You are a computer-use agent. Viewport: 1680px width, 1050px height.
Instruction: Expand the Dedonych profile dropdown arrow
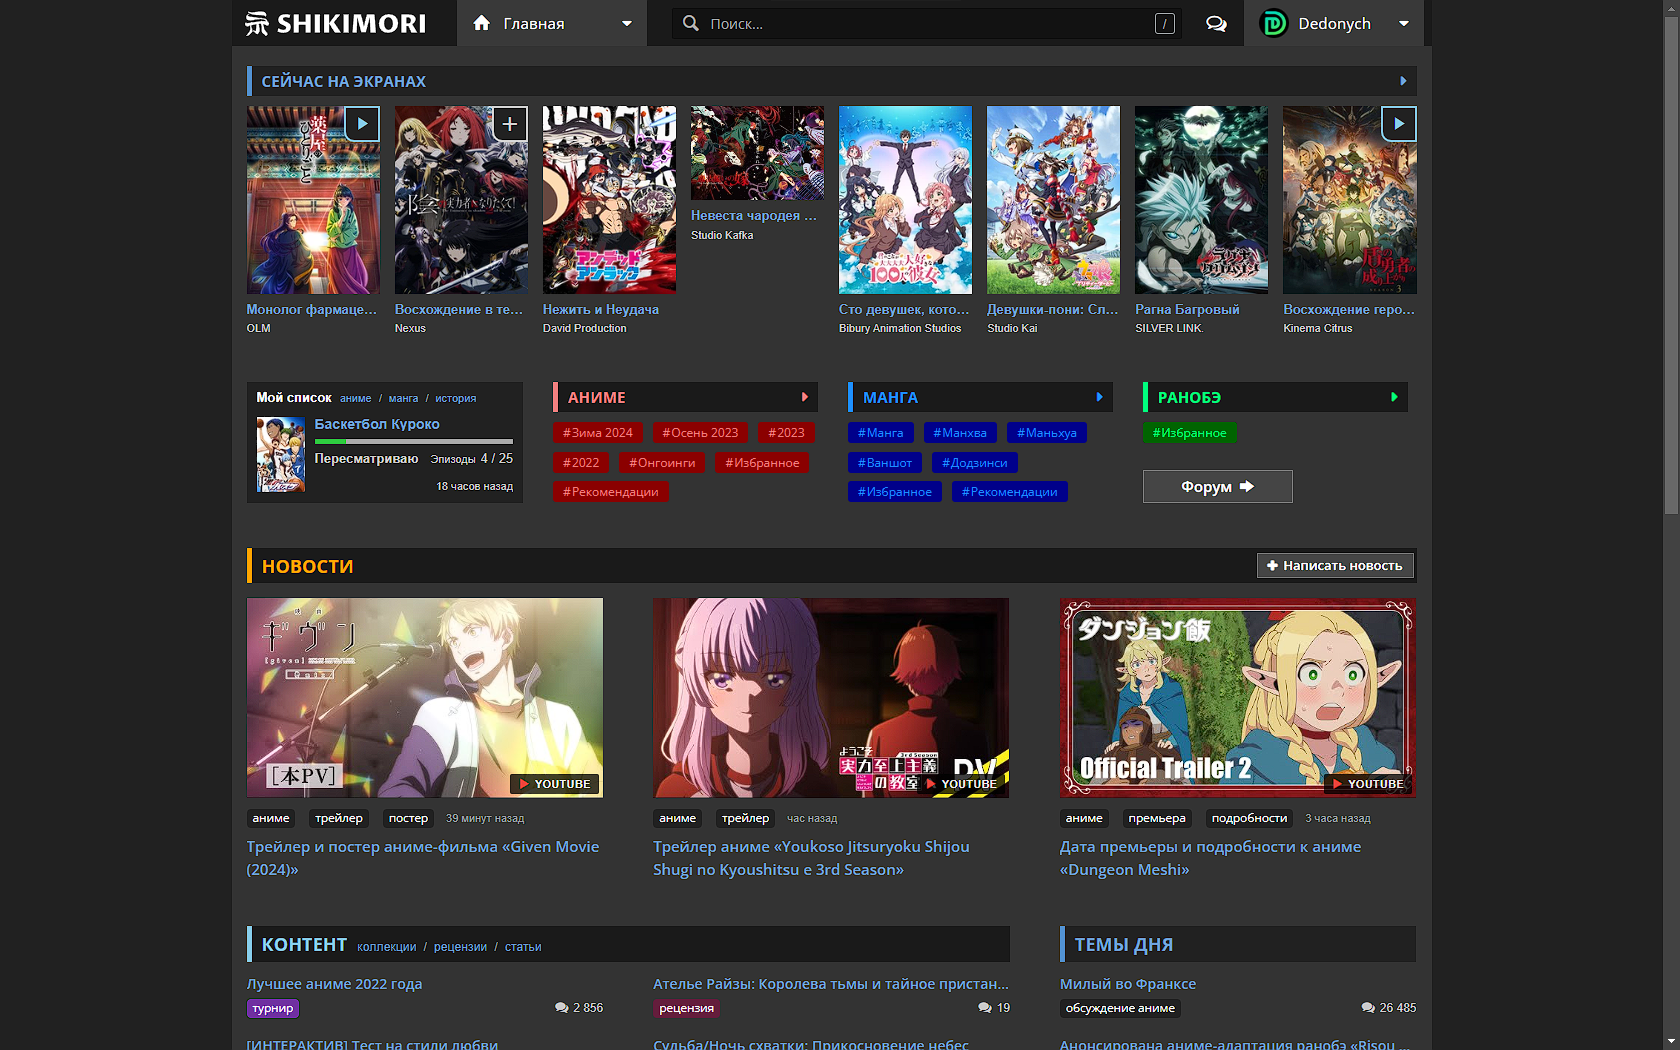coord(1404,24)
